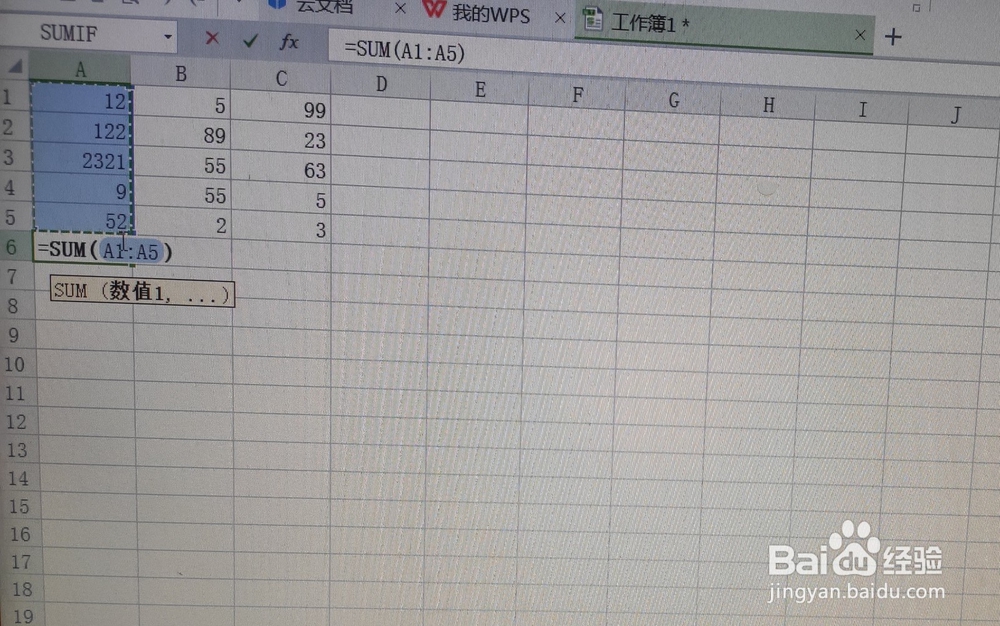Viewport: 1000px width, 626px height.
Task: Click cell B5 containing 2
Action: [184, 224]
